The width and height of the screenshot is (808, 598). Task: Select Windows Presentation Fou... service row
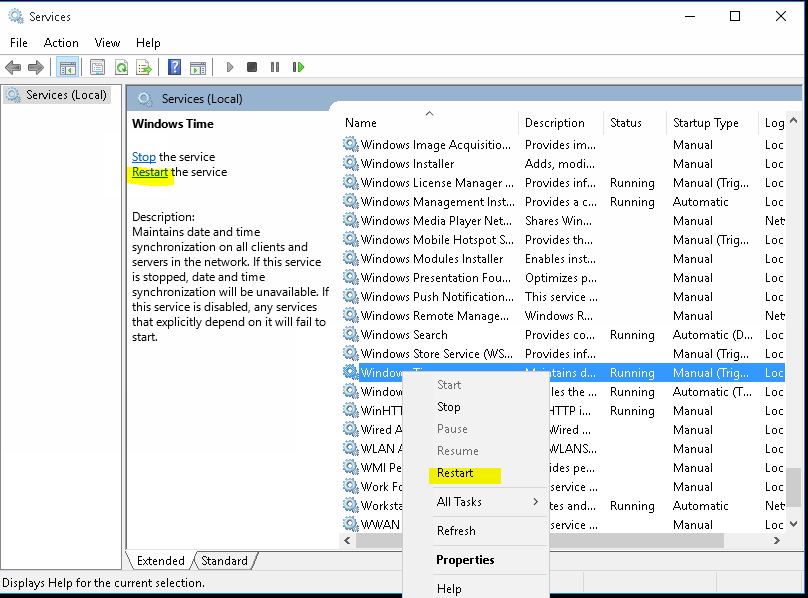pyautogui.click(x=563, y=277)
